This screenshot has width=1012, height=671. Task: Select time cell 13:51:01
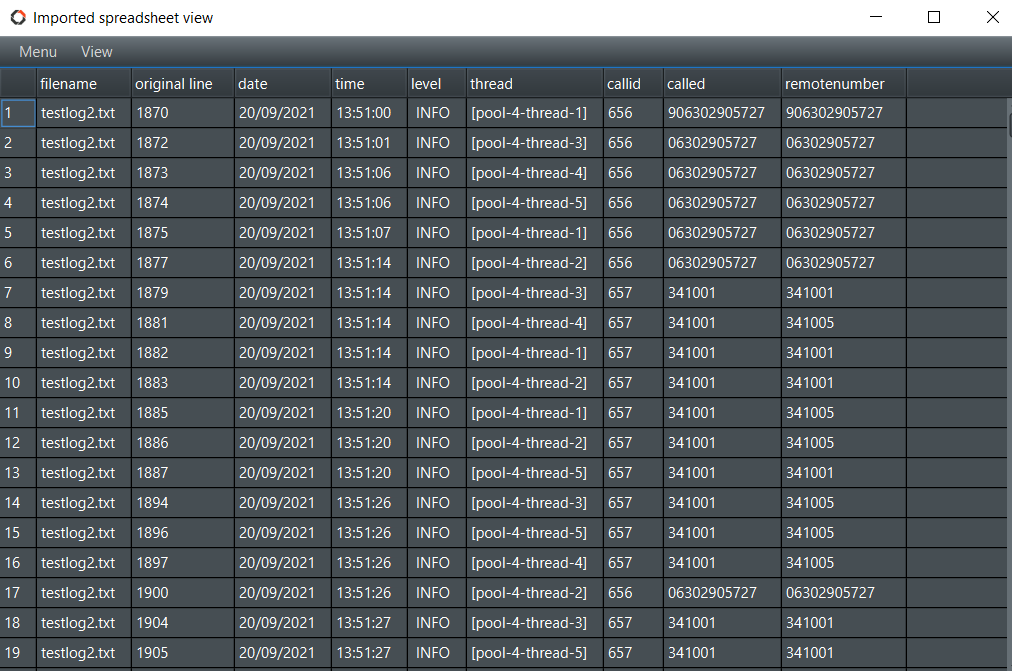click(370, 143)
